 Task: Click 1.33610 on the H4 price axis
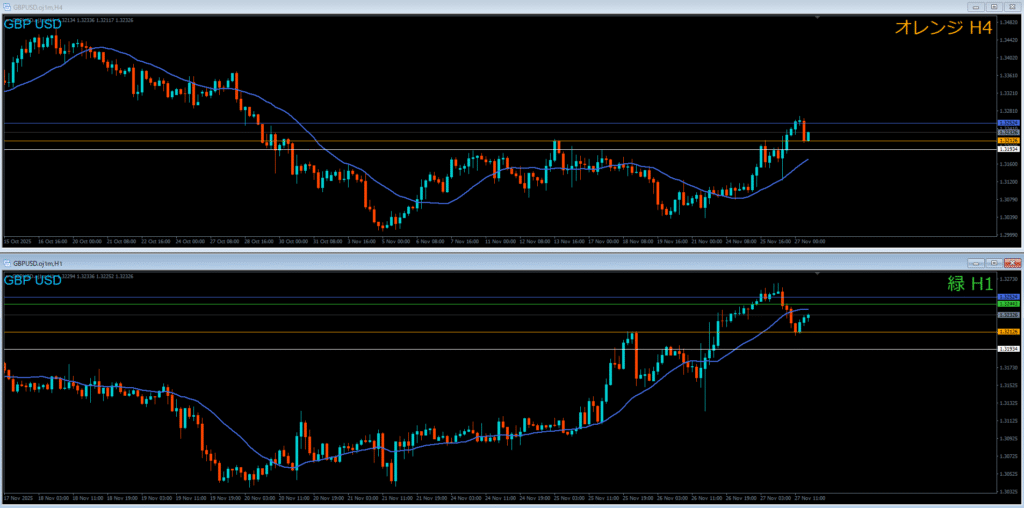(1009, 75)
